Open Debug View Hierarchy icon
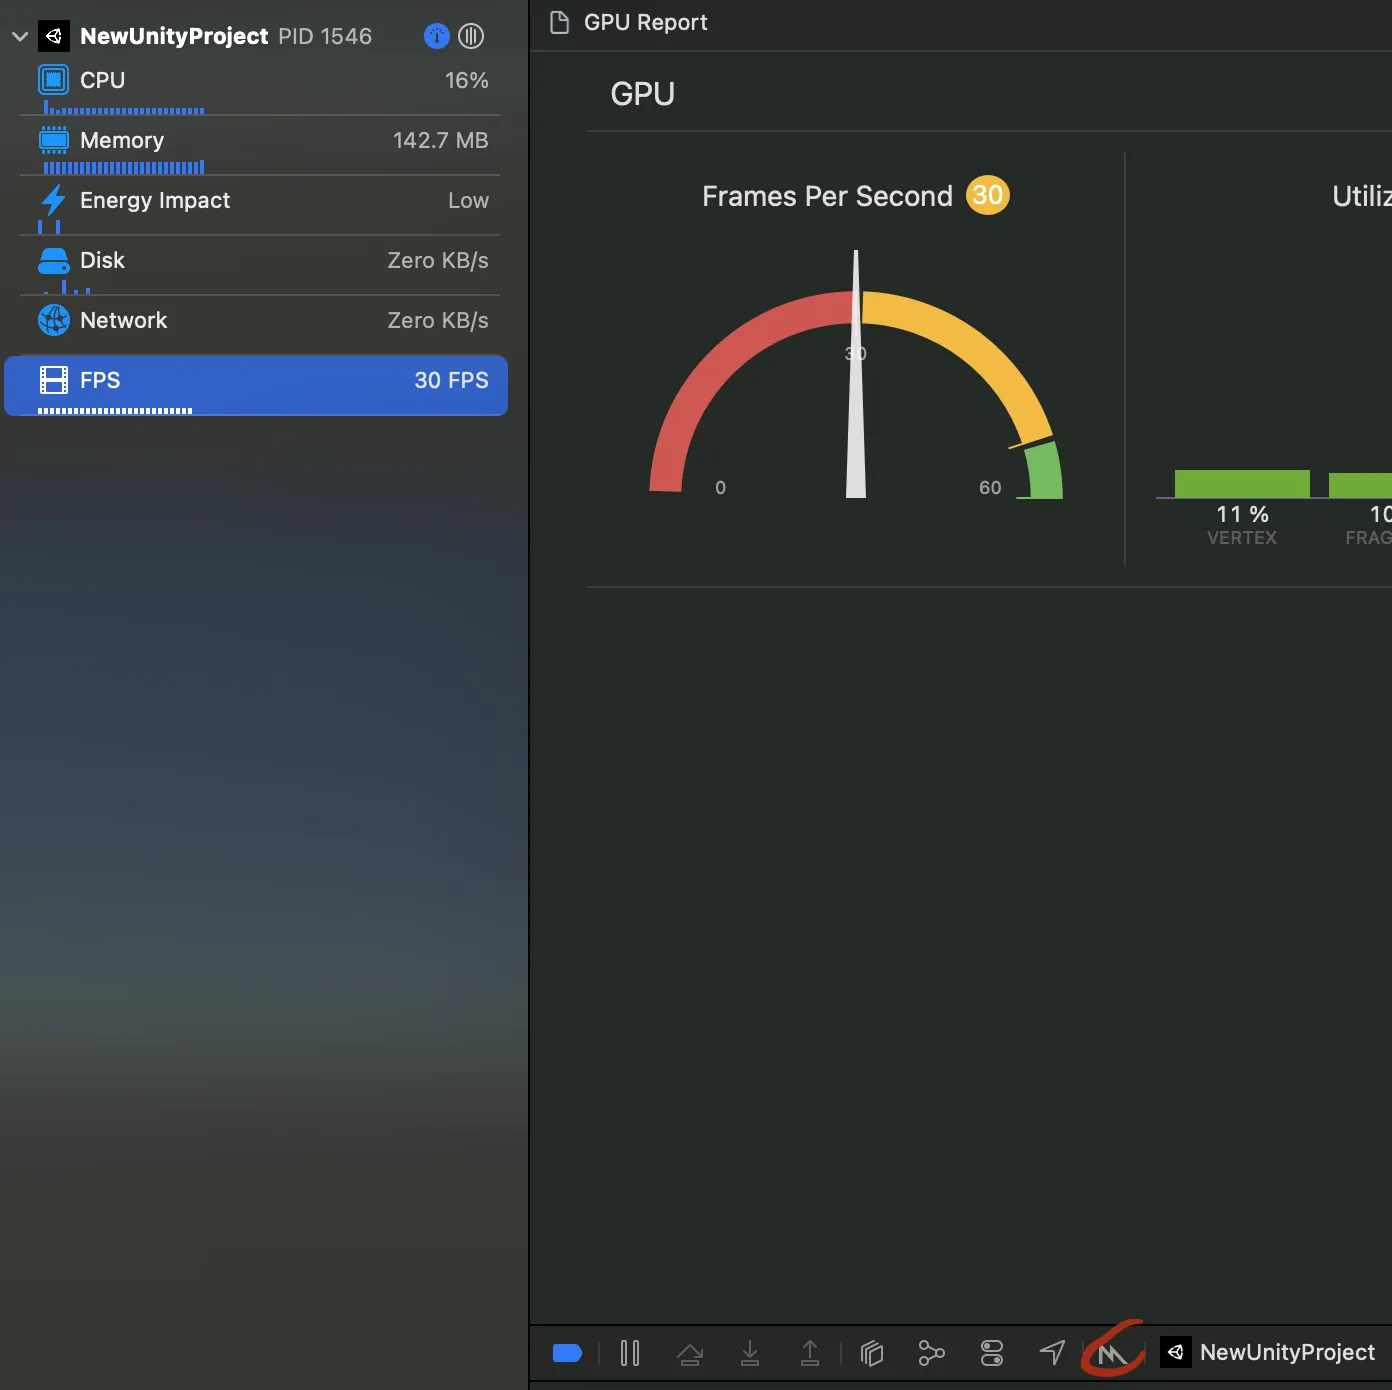Viewport: 1392px width, 1390px height. tap(872, 1353)
